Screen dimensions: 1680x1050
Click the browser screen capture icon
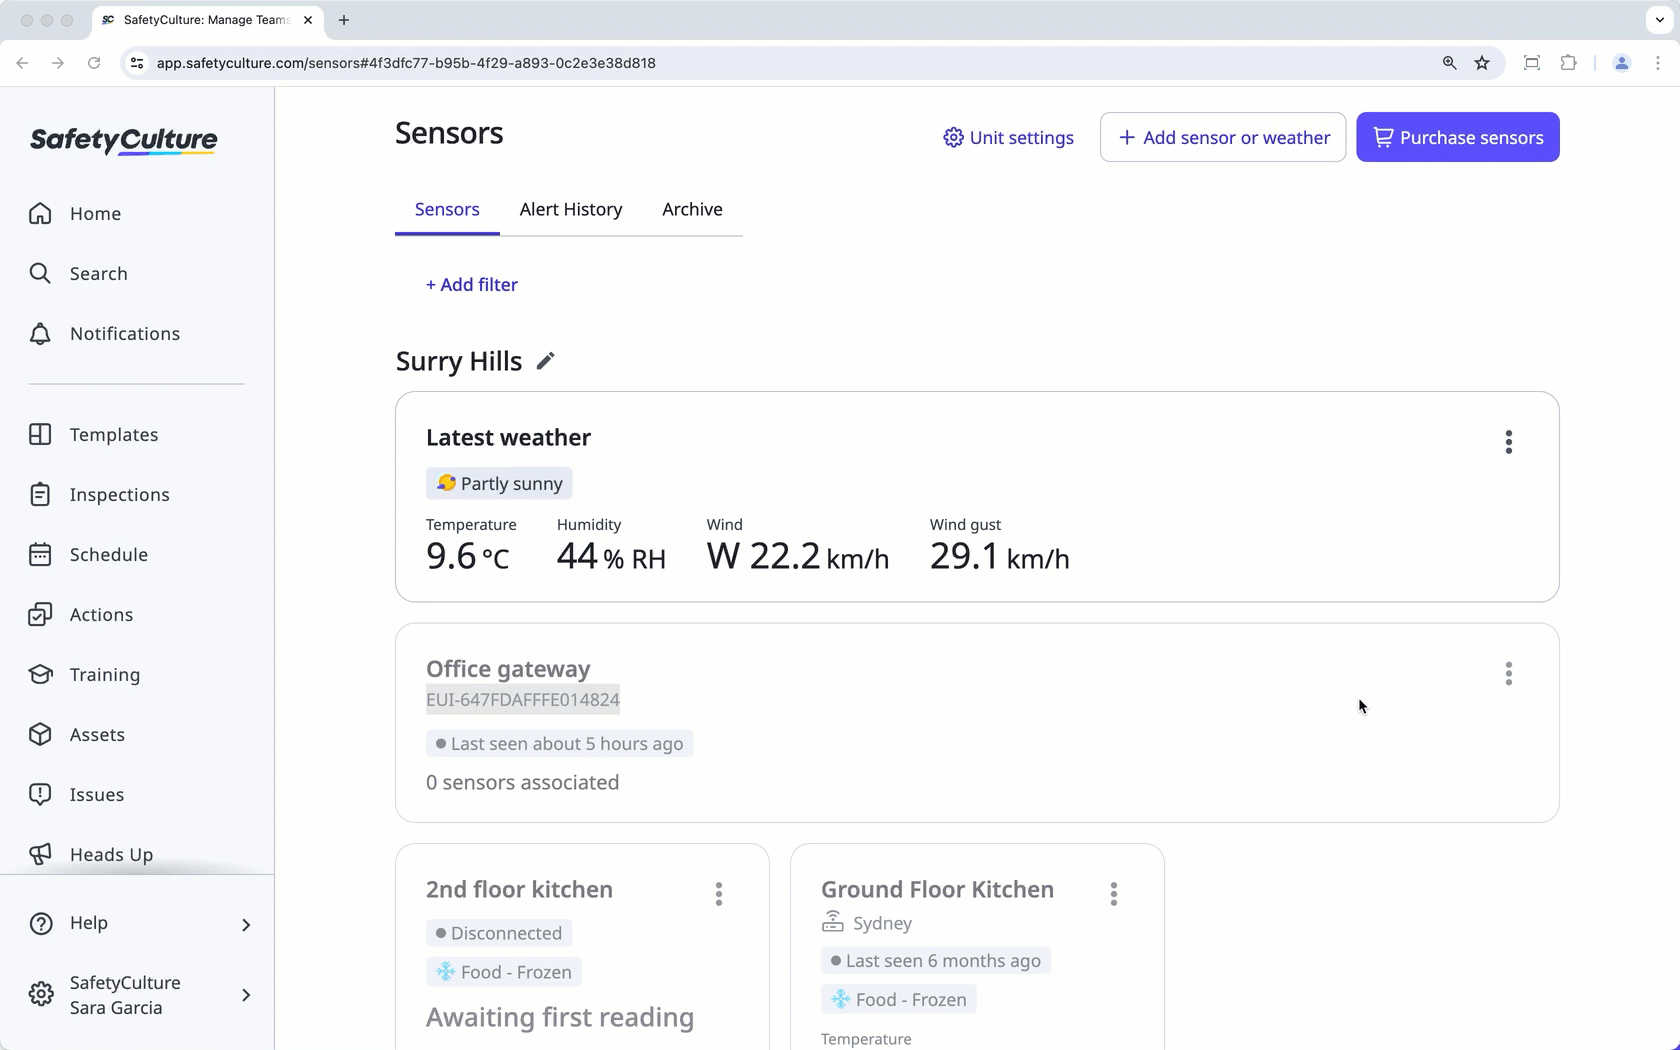point(1531,63)
